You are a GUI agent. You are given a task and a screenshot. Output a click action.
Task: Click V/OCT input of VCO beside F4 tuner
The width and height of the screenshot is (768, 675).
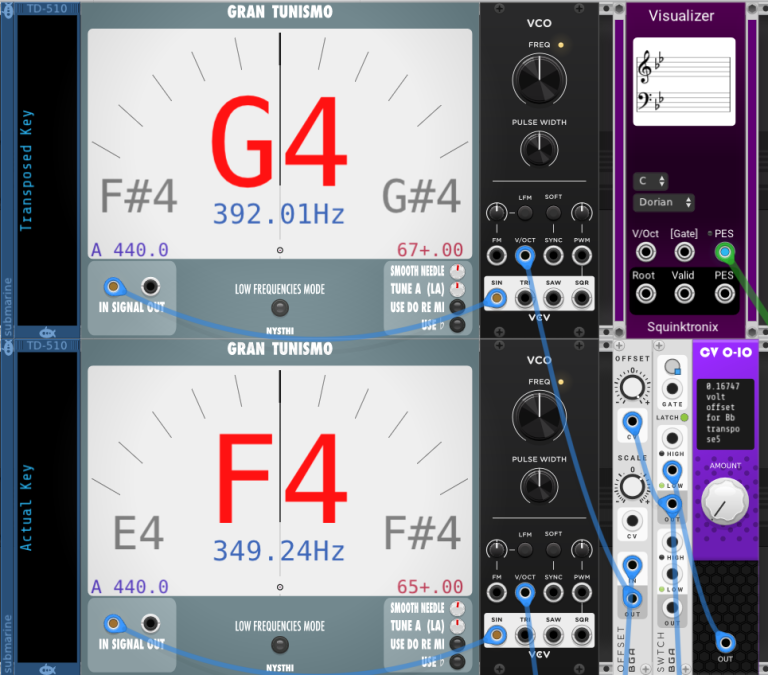[525, 592]
